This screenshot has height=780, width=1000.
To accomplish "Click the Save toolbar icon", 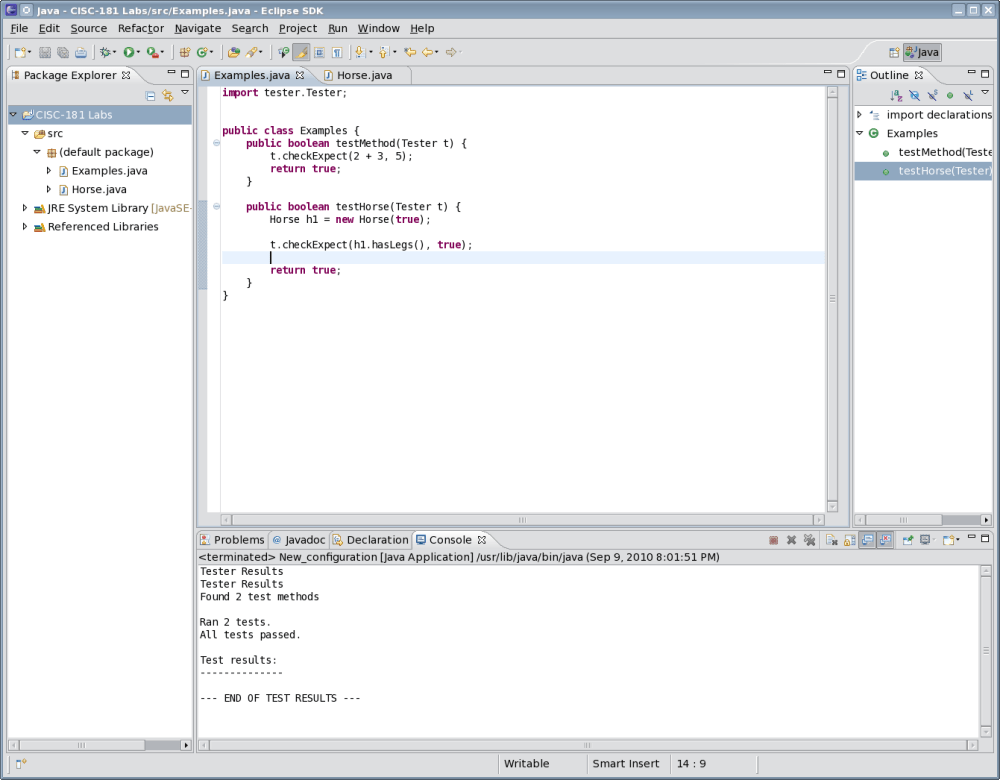I will point(44,52).
